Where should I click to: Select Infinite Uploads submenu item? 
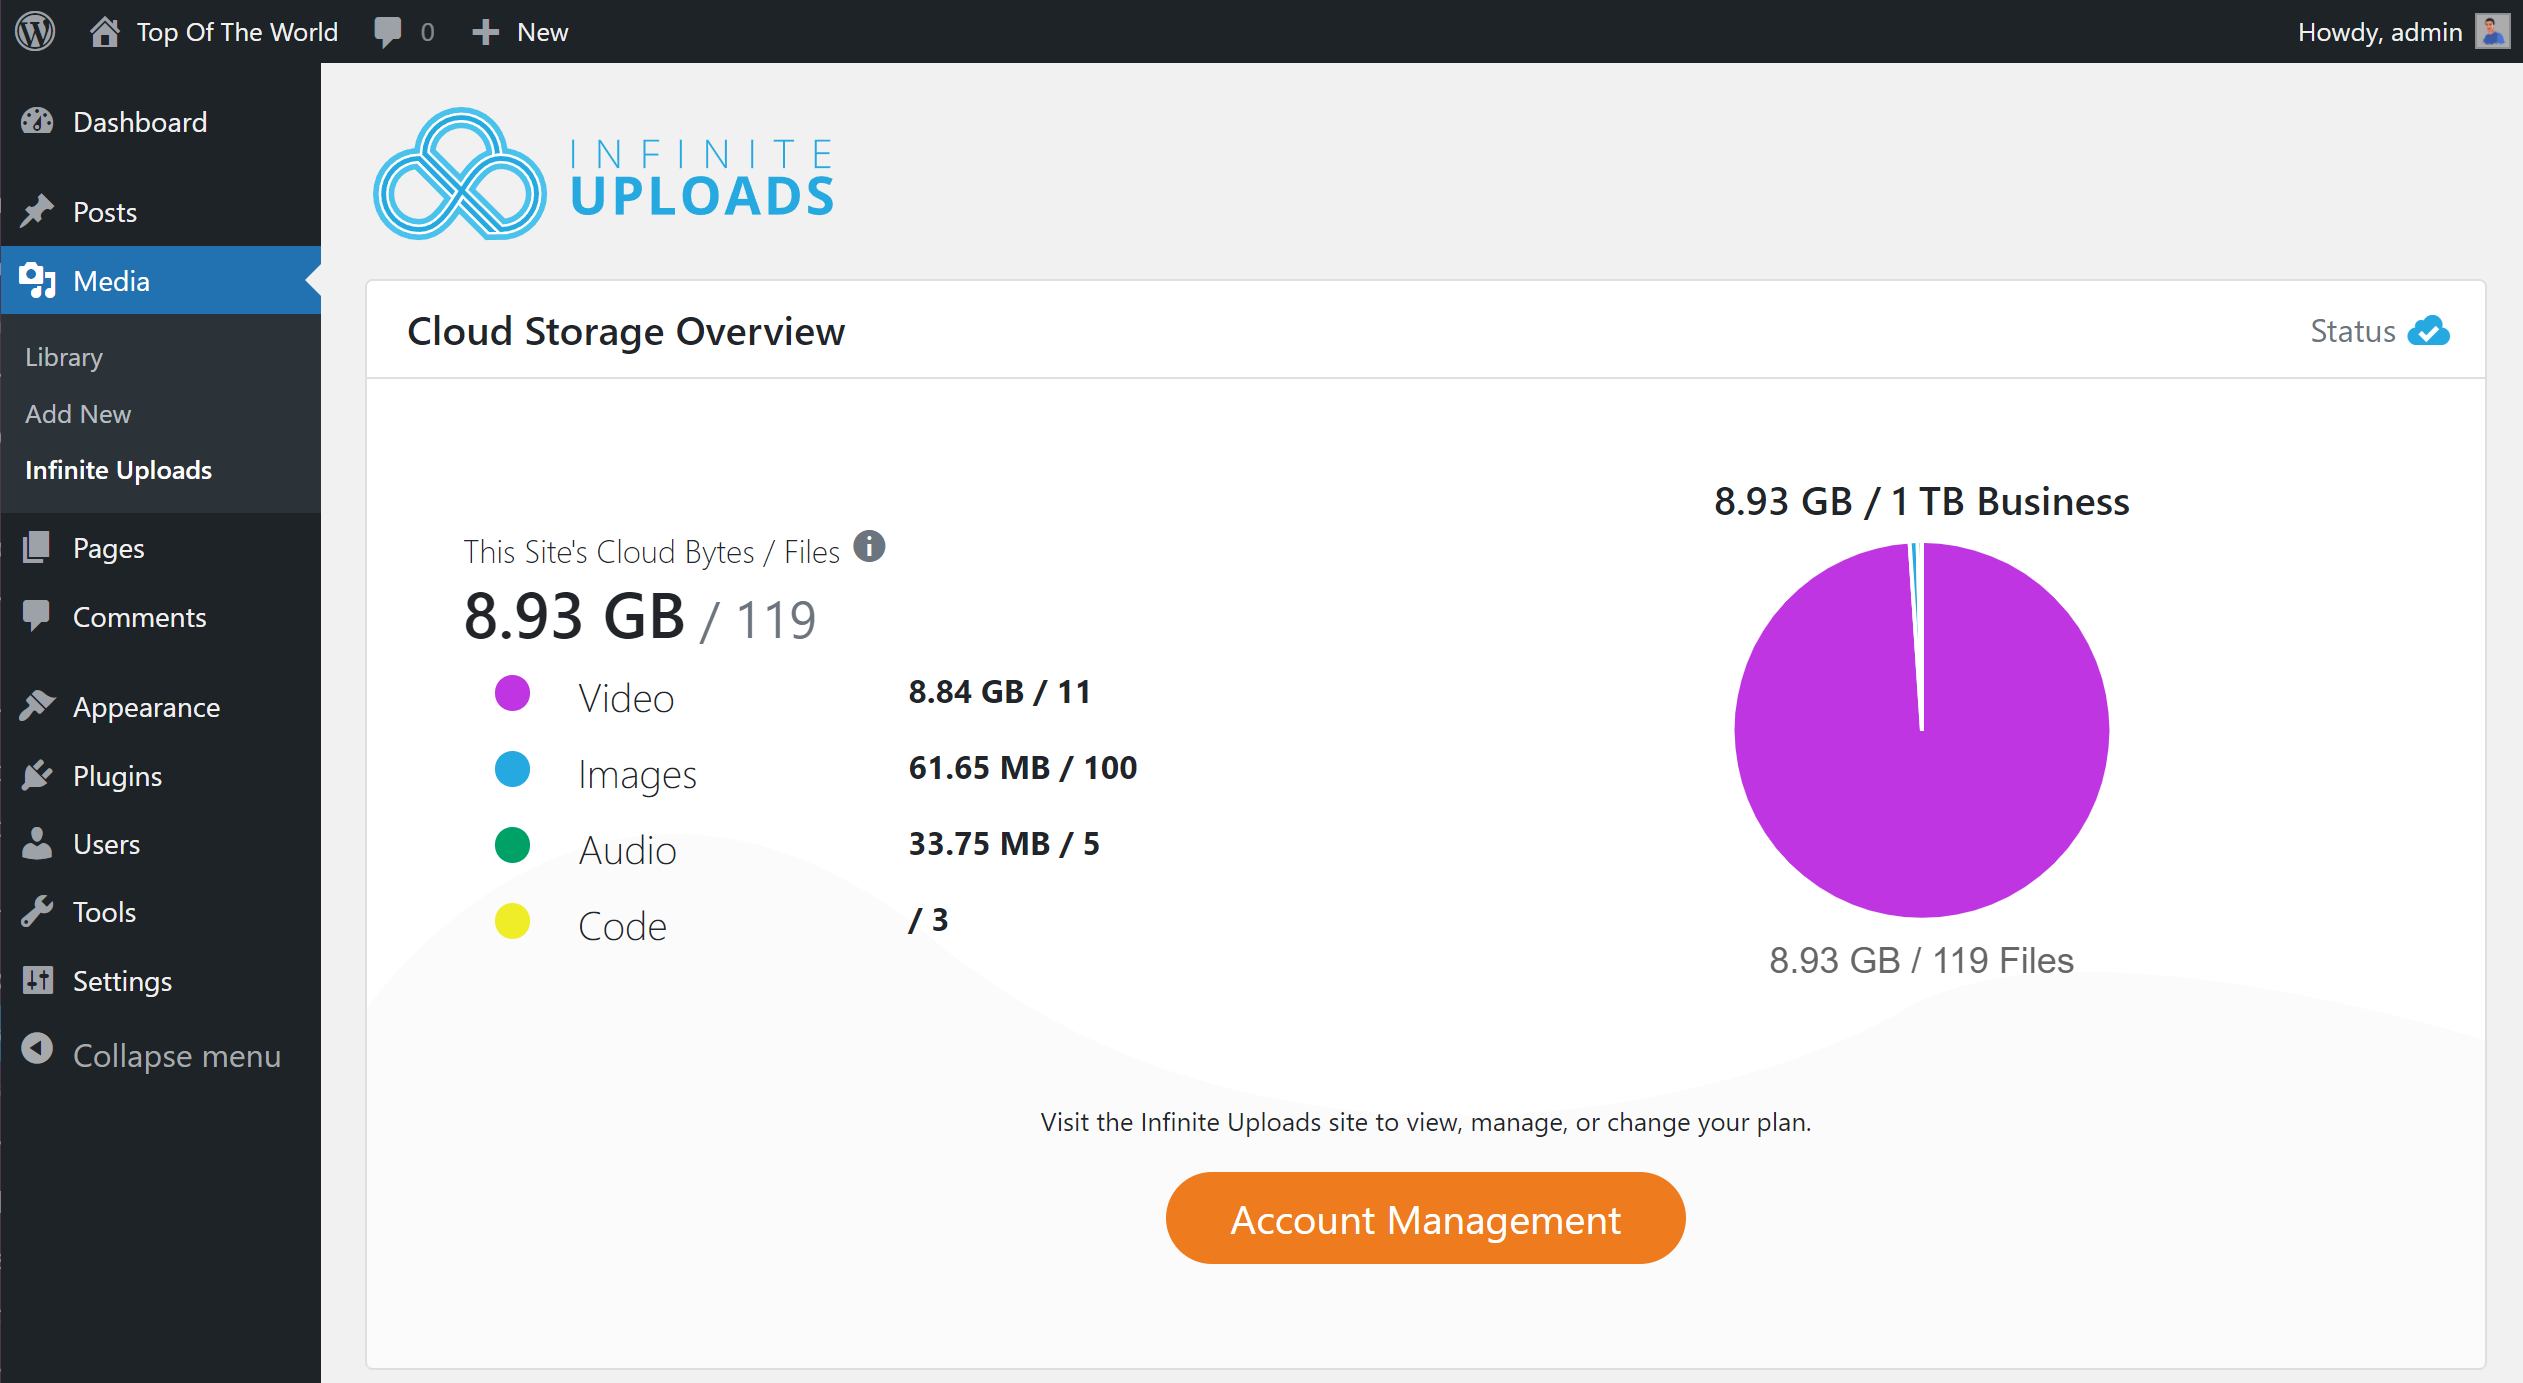[x=118, y=470]
